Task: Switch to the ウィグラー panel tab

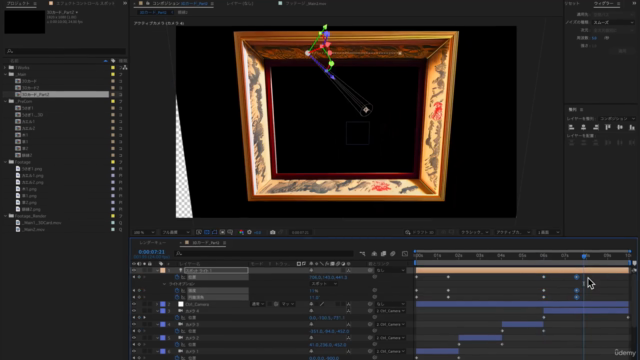Action: pyautogui.click(x=603, y=3)
